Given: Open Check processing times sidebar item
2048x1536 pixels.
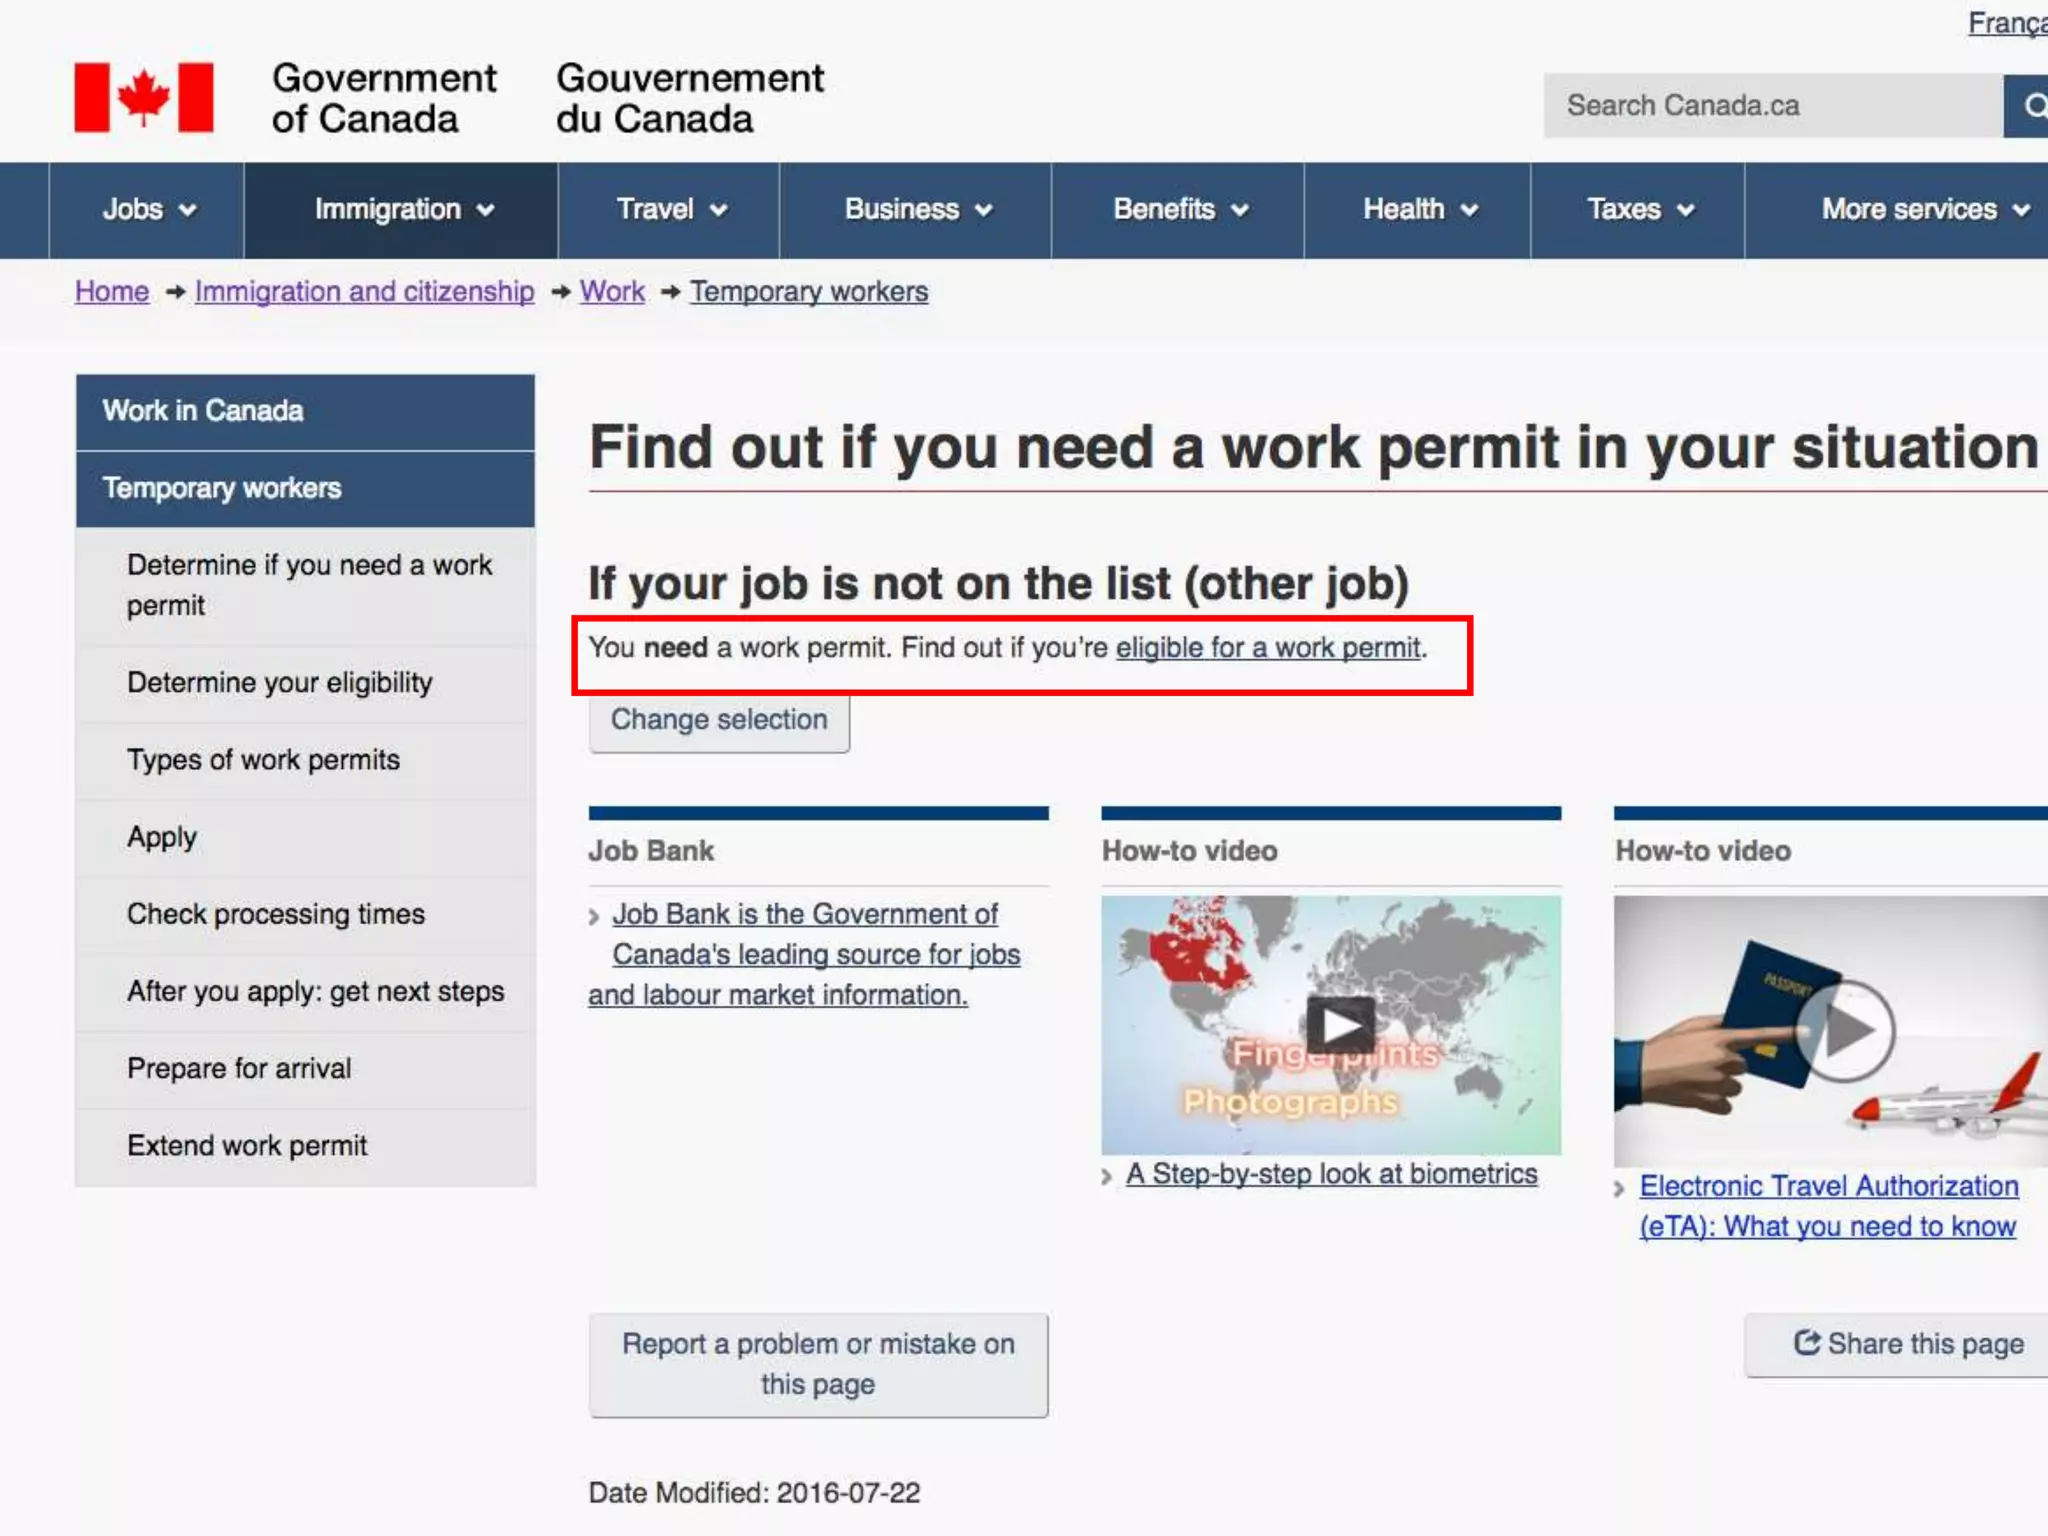Looking at the screenshot, I should click(275, 914).
